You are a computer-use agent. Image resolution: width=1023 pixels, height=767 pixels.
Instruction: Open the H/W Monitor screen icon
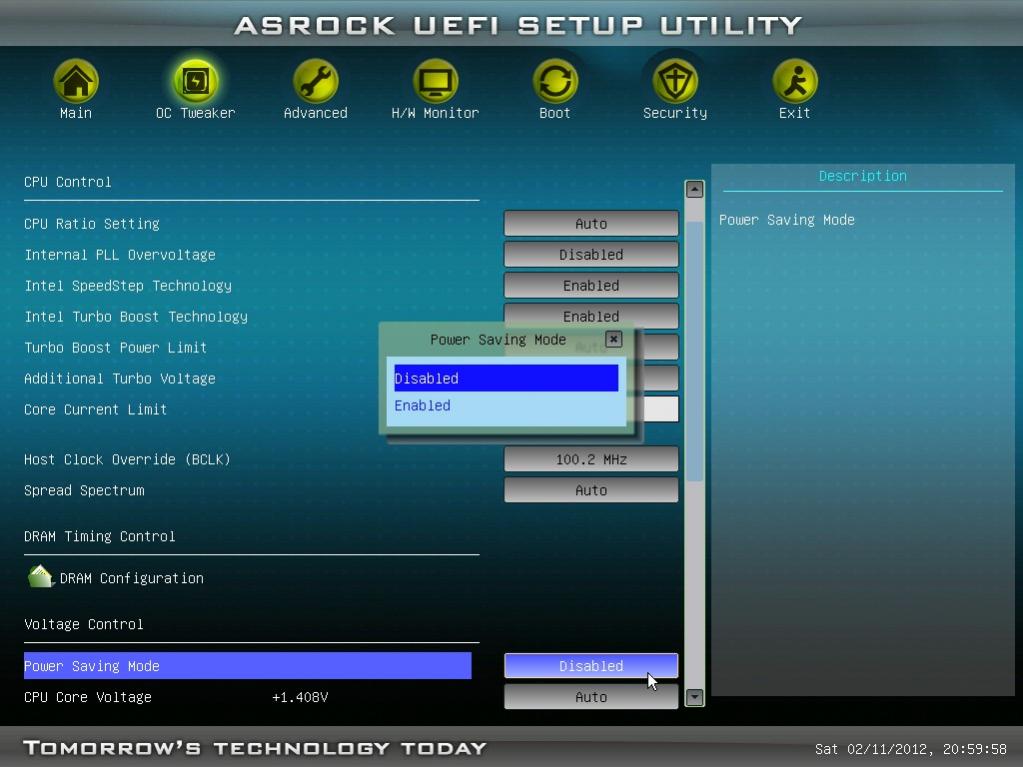435,82
